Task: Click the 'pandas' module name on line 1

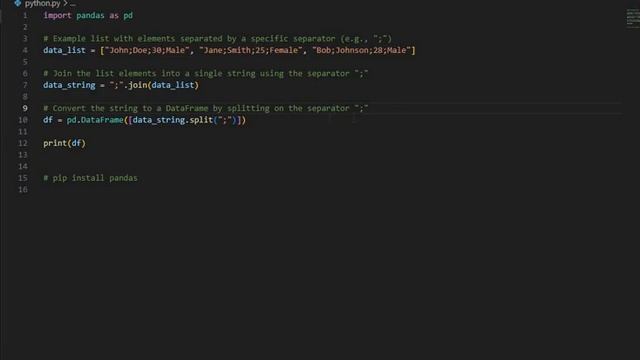Action: [90, 16]
